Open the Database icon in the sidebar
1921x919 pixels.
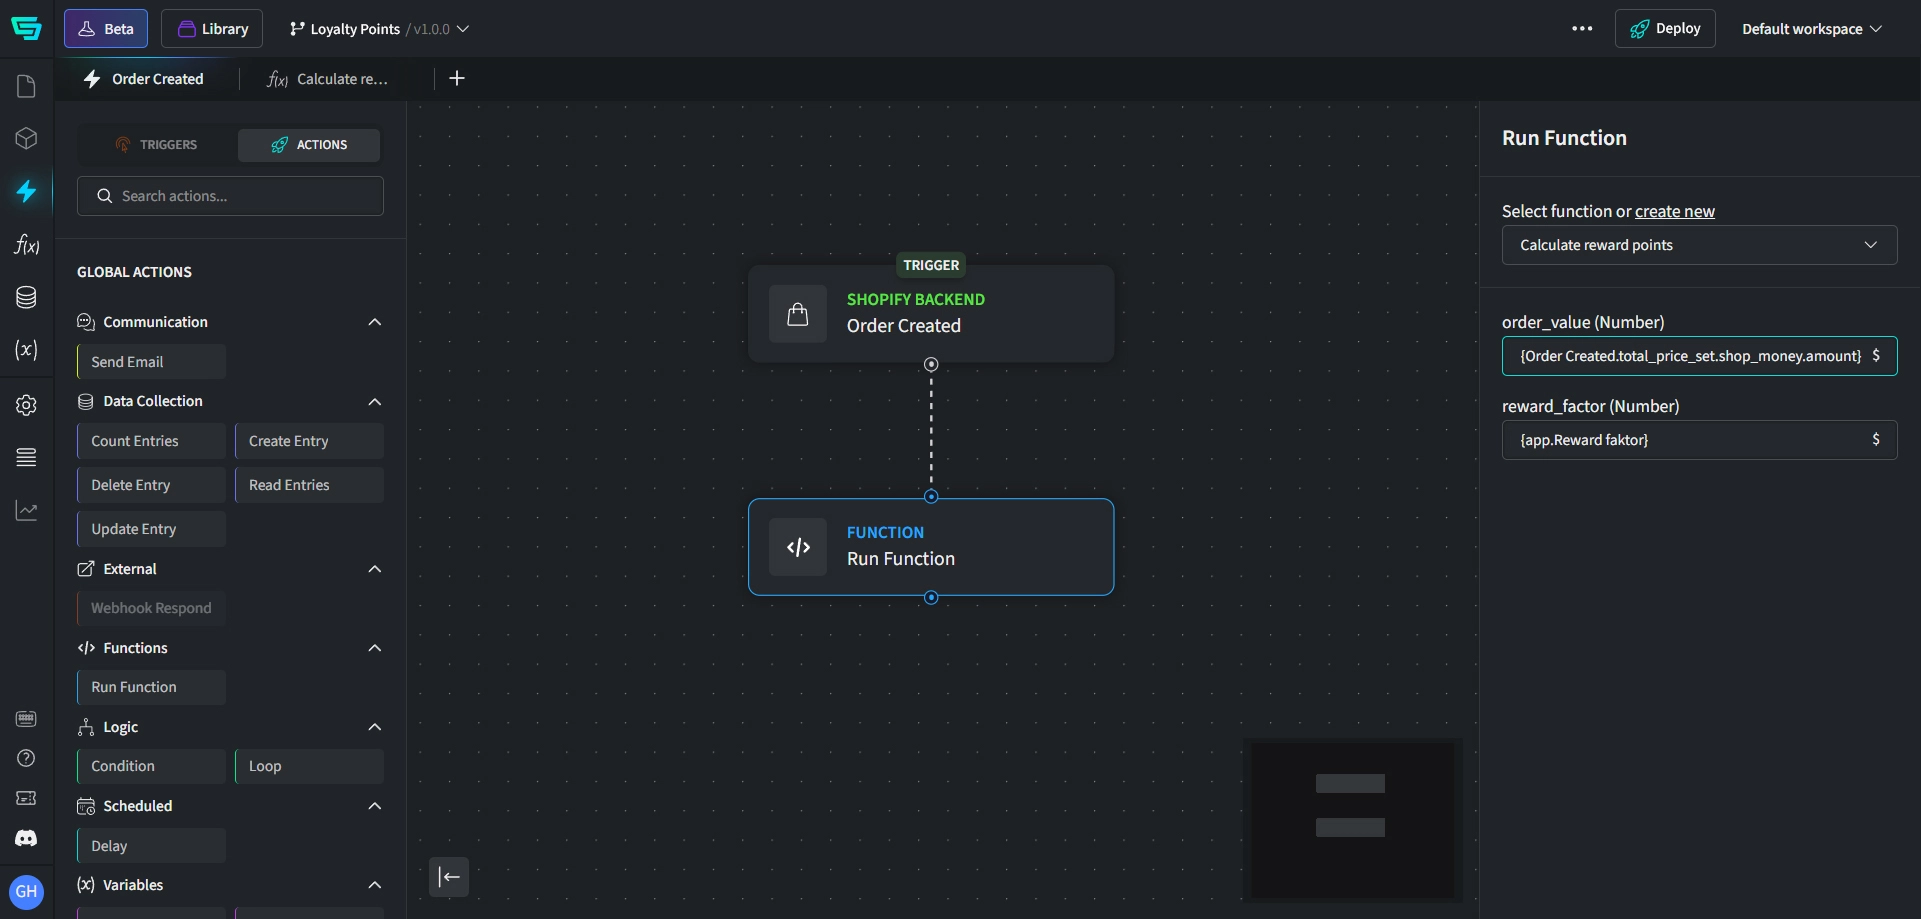pos(27,297)
